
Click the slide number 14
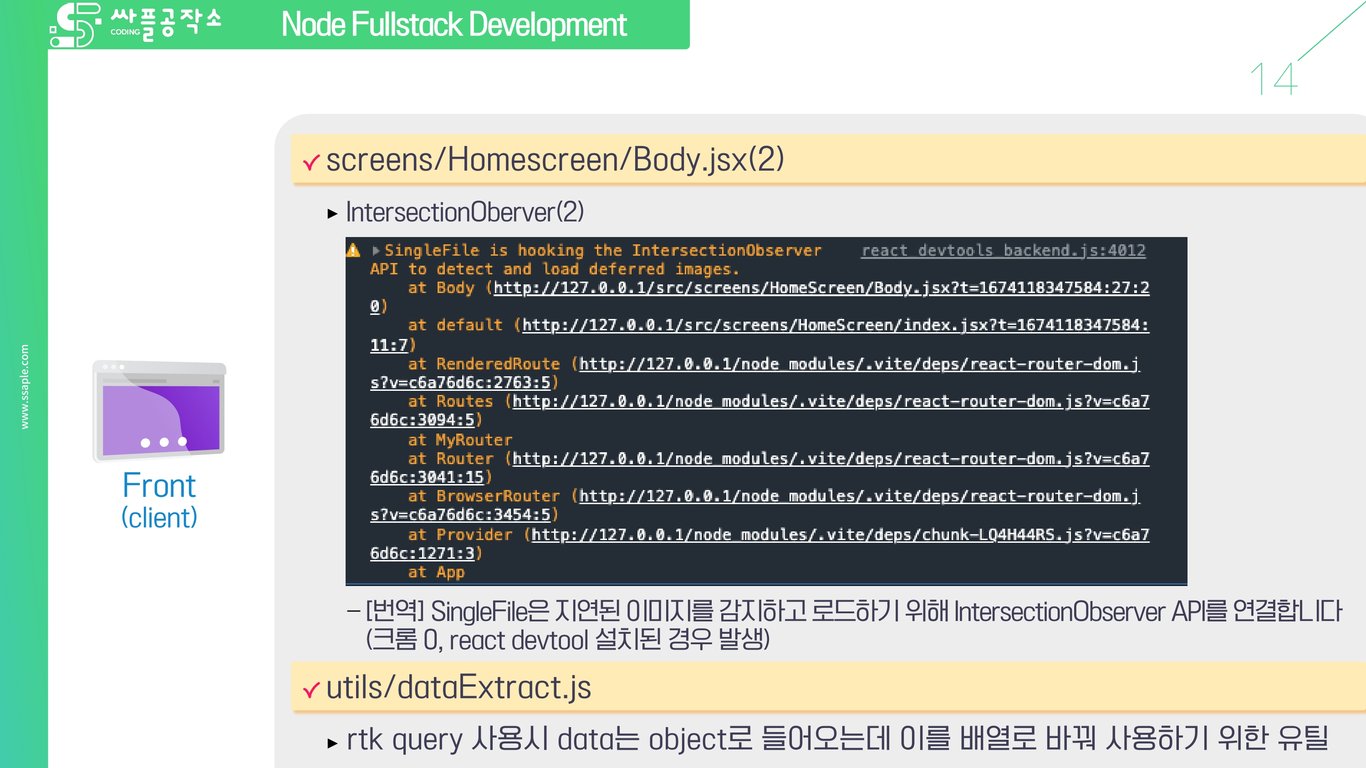click(1273, 79)
